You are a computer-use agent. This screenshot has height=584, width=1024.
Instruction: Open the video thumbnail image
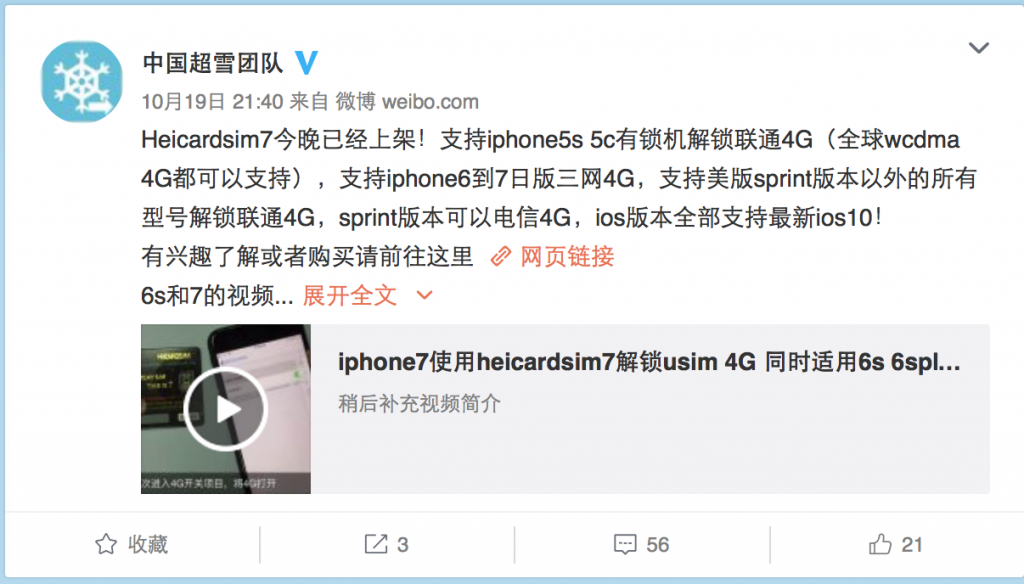click(226, 409)
